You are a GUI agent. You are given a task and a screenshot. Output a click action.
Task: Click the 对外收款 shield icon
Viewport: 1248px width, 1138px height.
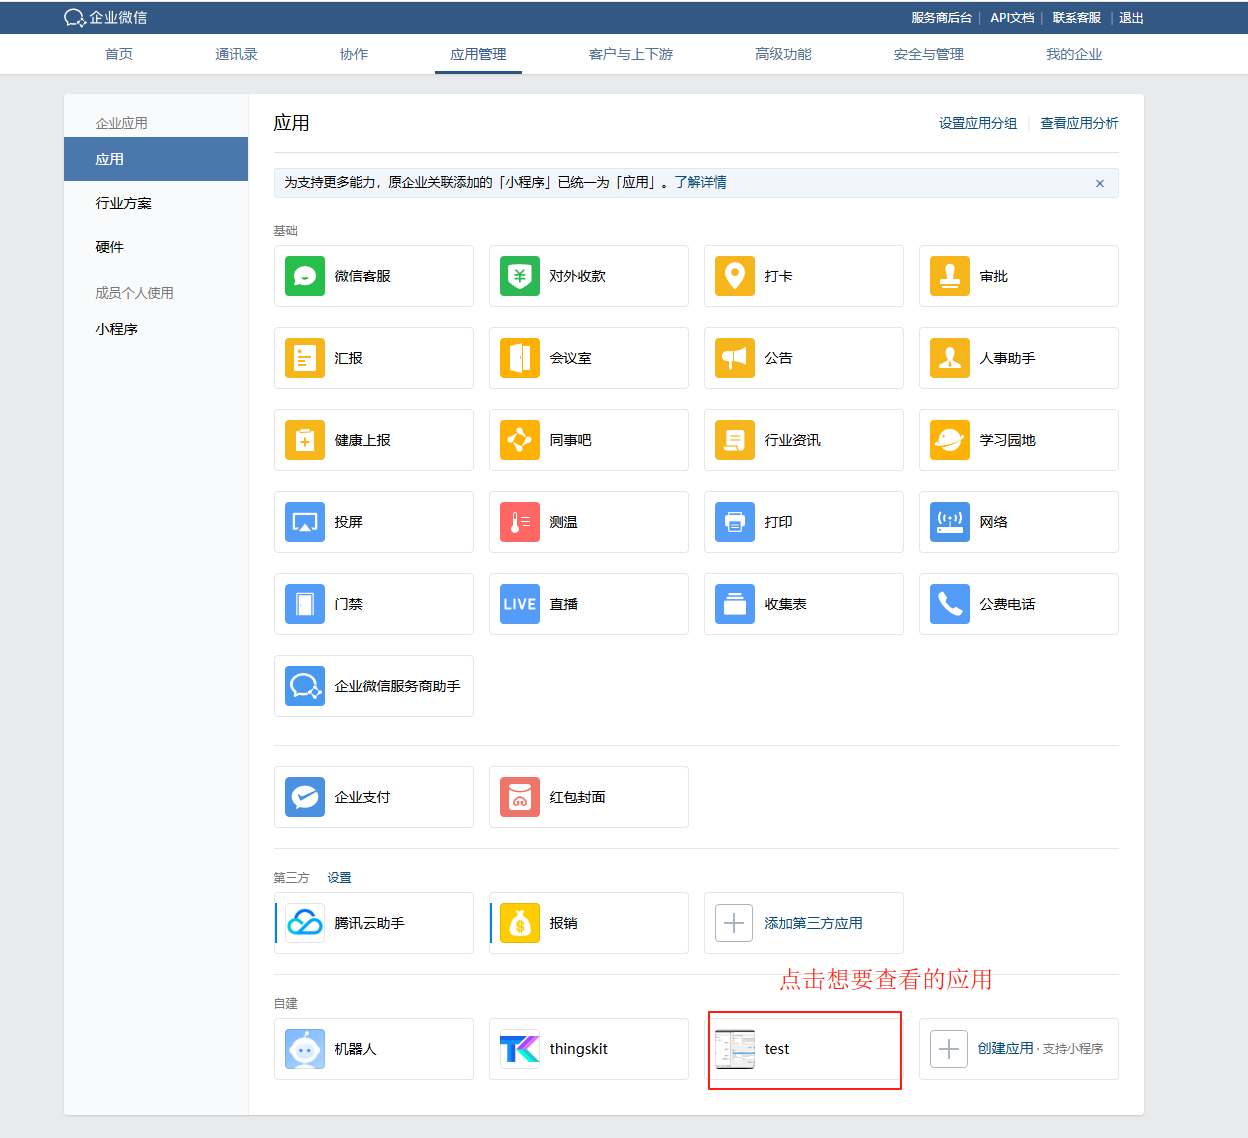pos(520,276)
